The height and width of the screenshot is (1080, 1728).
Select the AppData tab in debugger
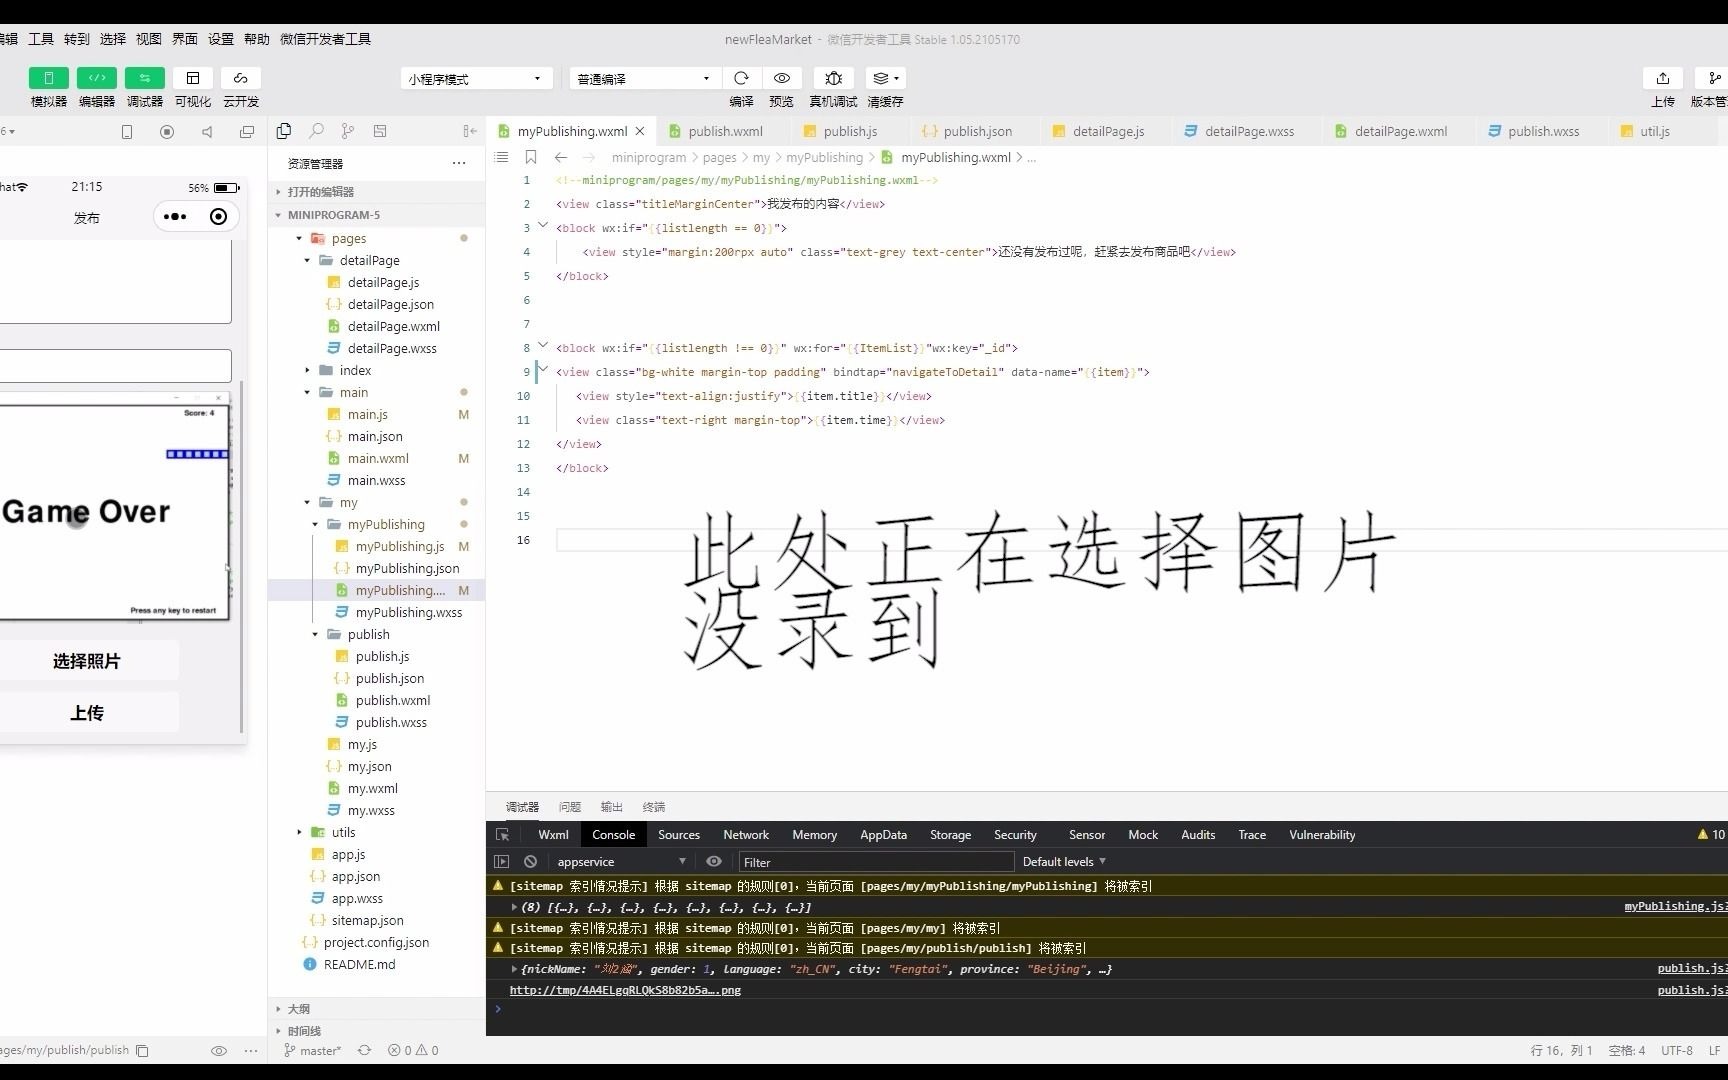tap(883, 835)
